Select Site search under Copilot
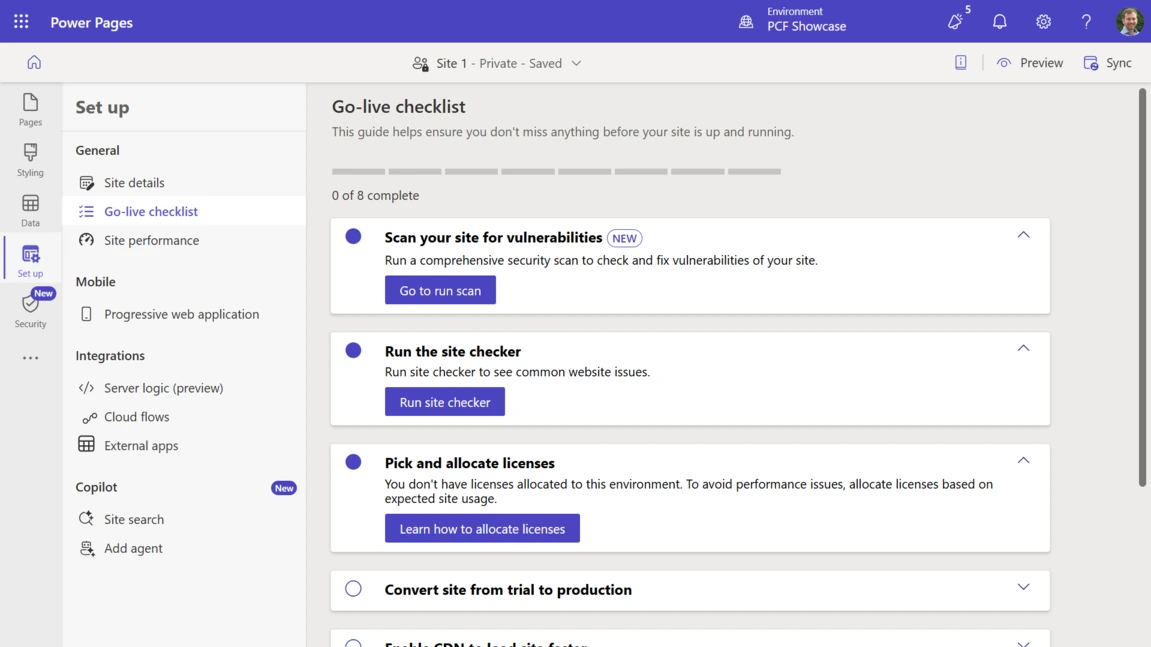Screen dimensions: 1151x647 tap(184, 518)
